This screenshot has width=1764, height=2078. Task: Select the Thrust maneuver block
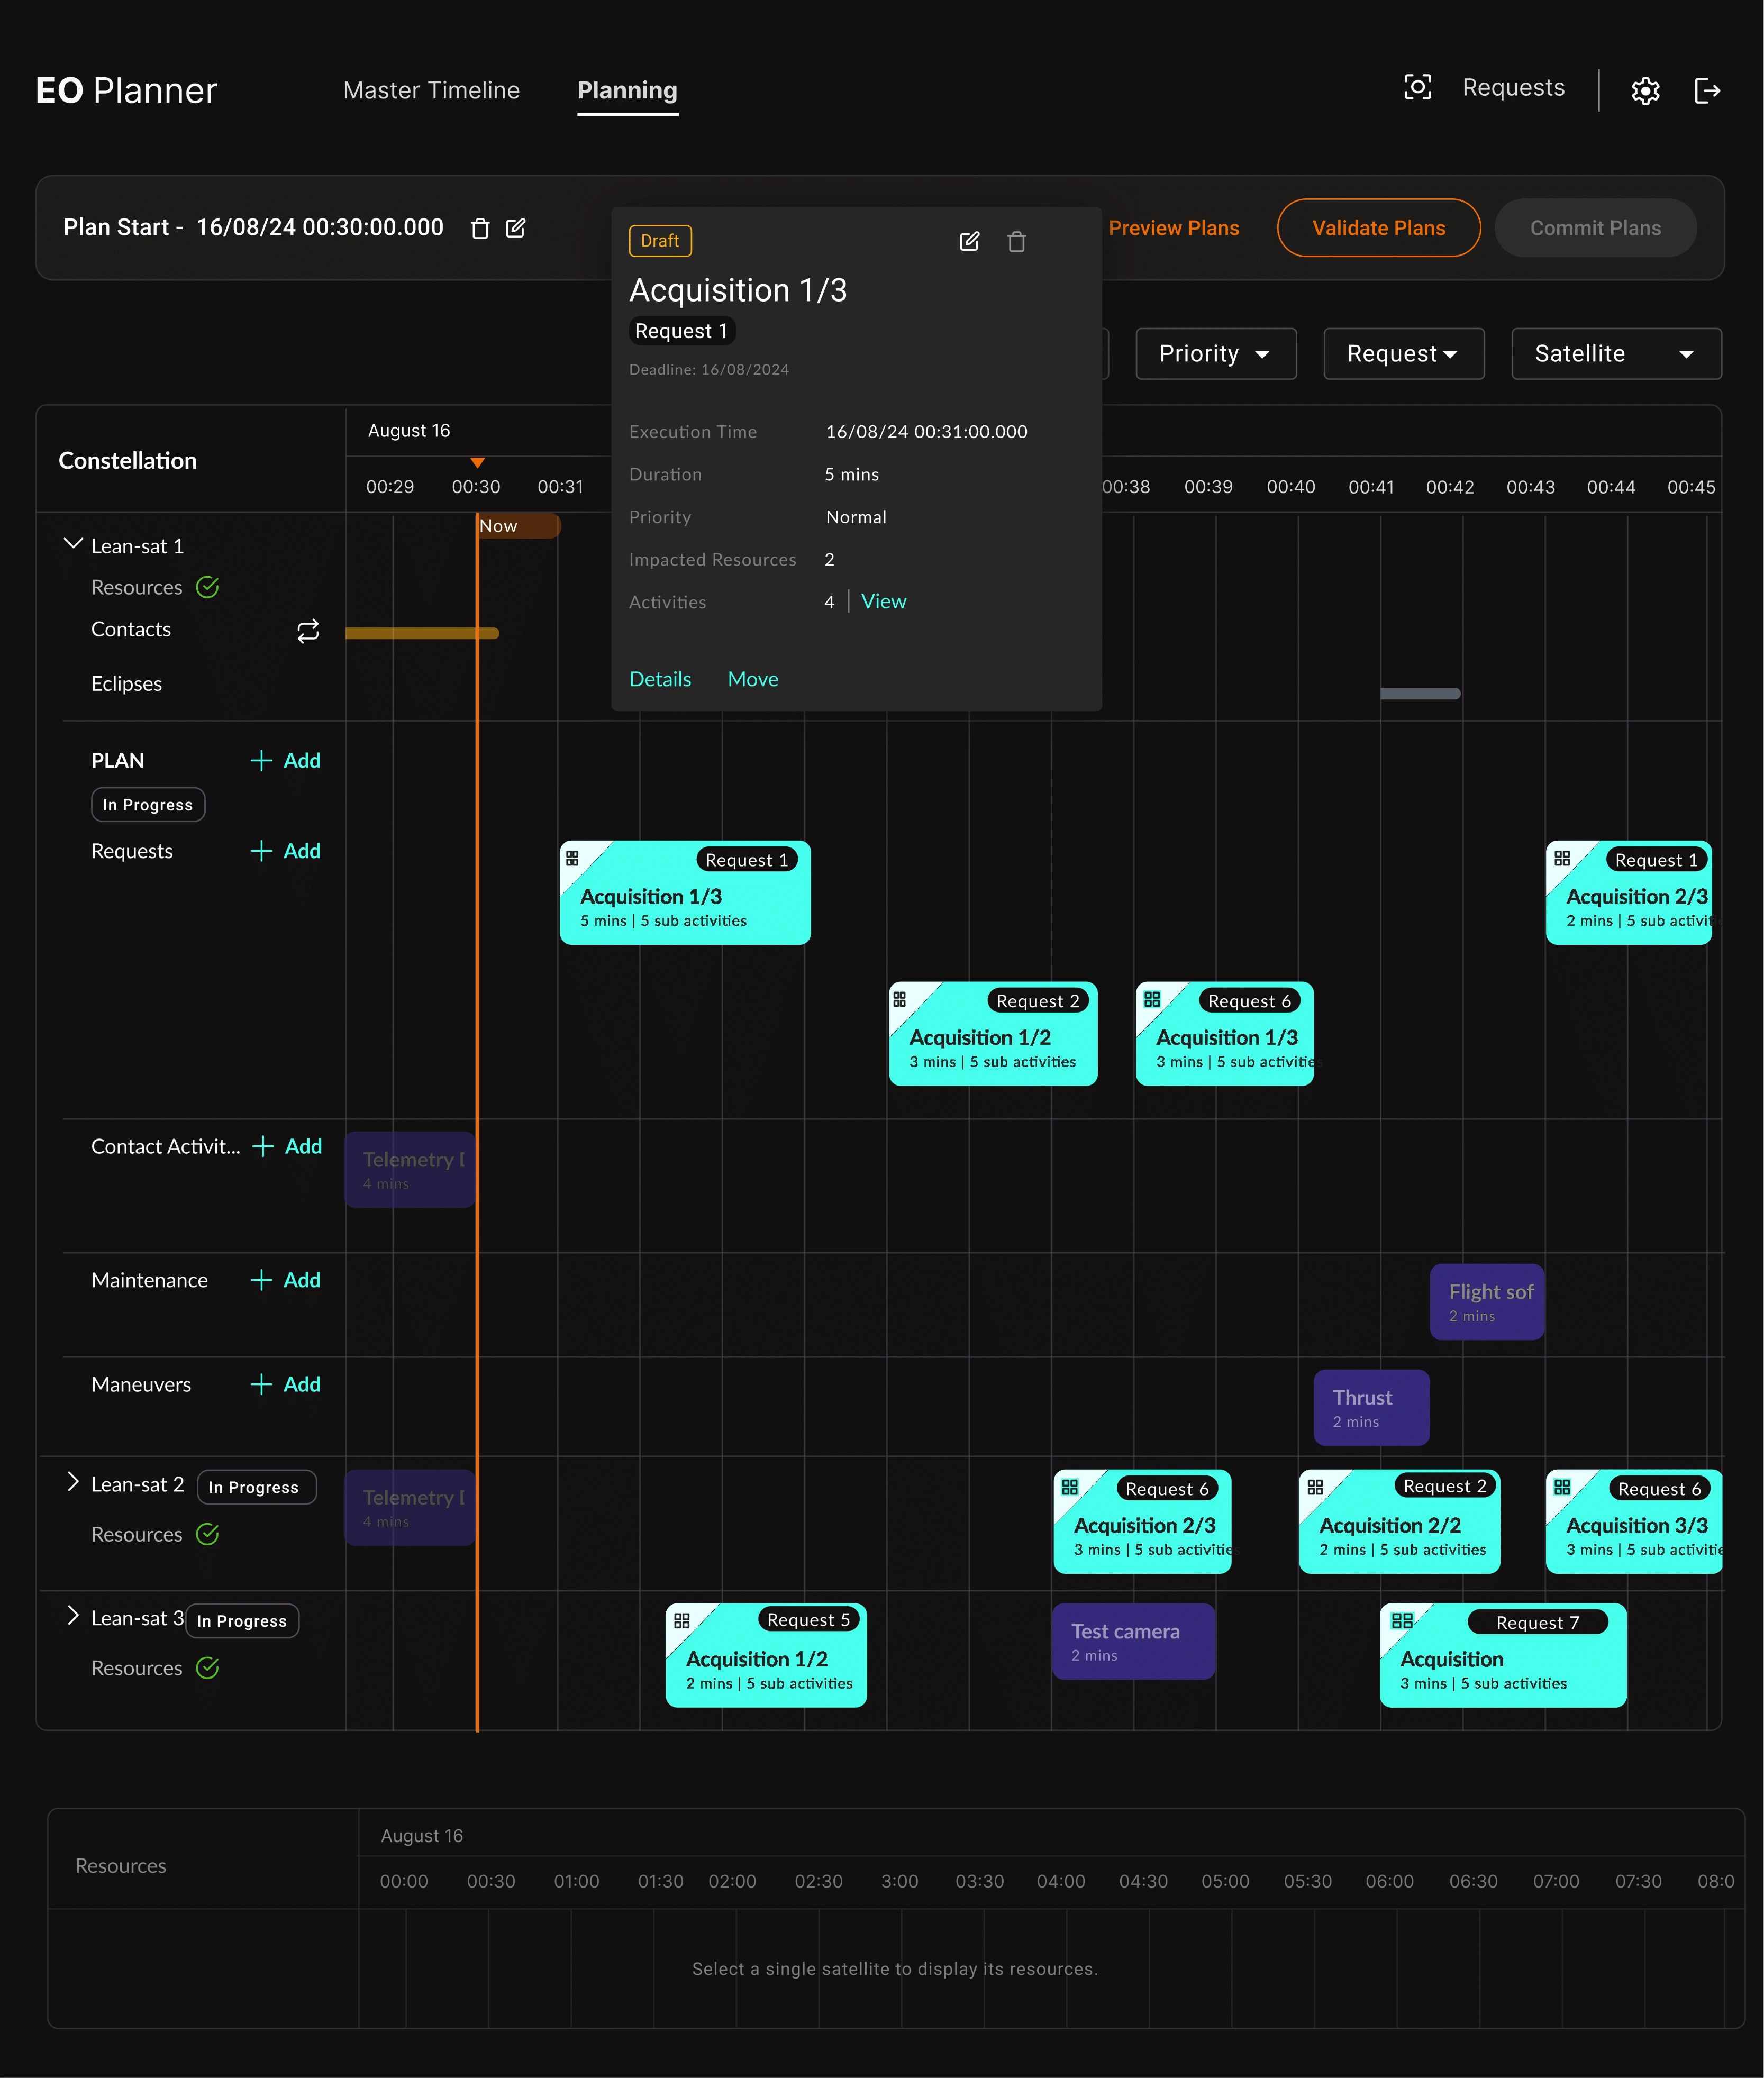click(x=1371, y=1408)
